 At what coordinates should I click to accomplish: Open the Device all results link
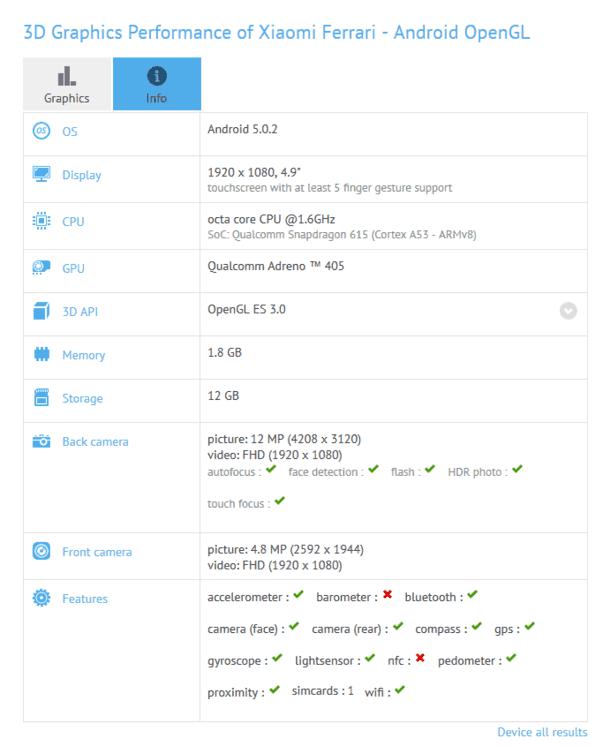(x=542, y=732)
